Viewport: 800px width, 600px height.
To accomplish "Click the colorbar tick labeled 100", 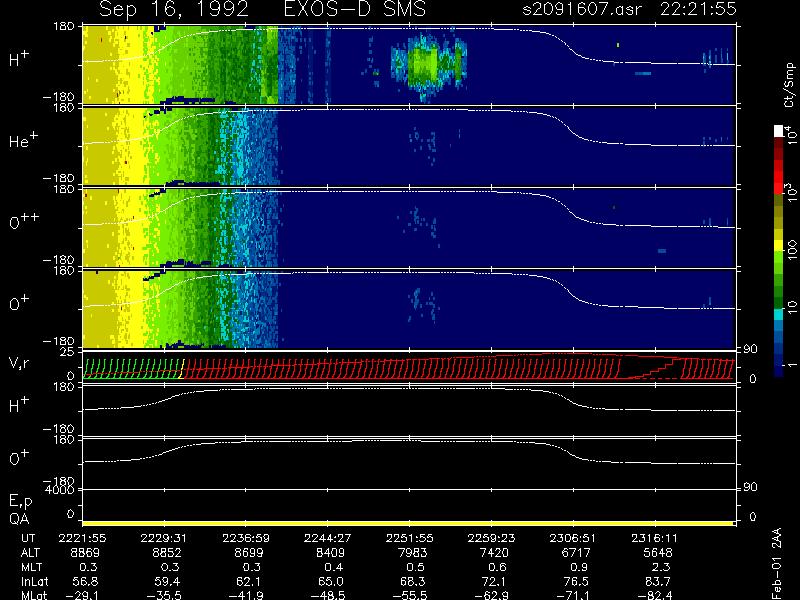I will click(792, 249).
